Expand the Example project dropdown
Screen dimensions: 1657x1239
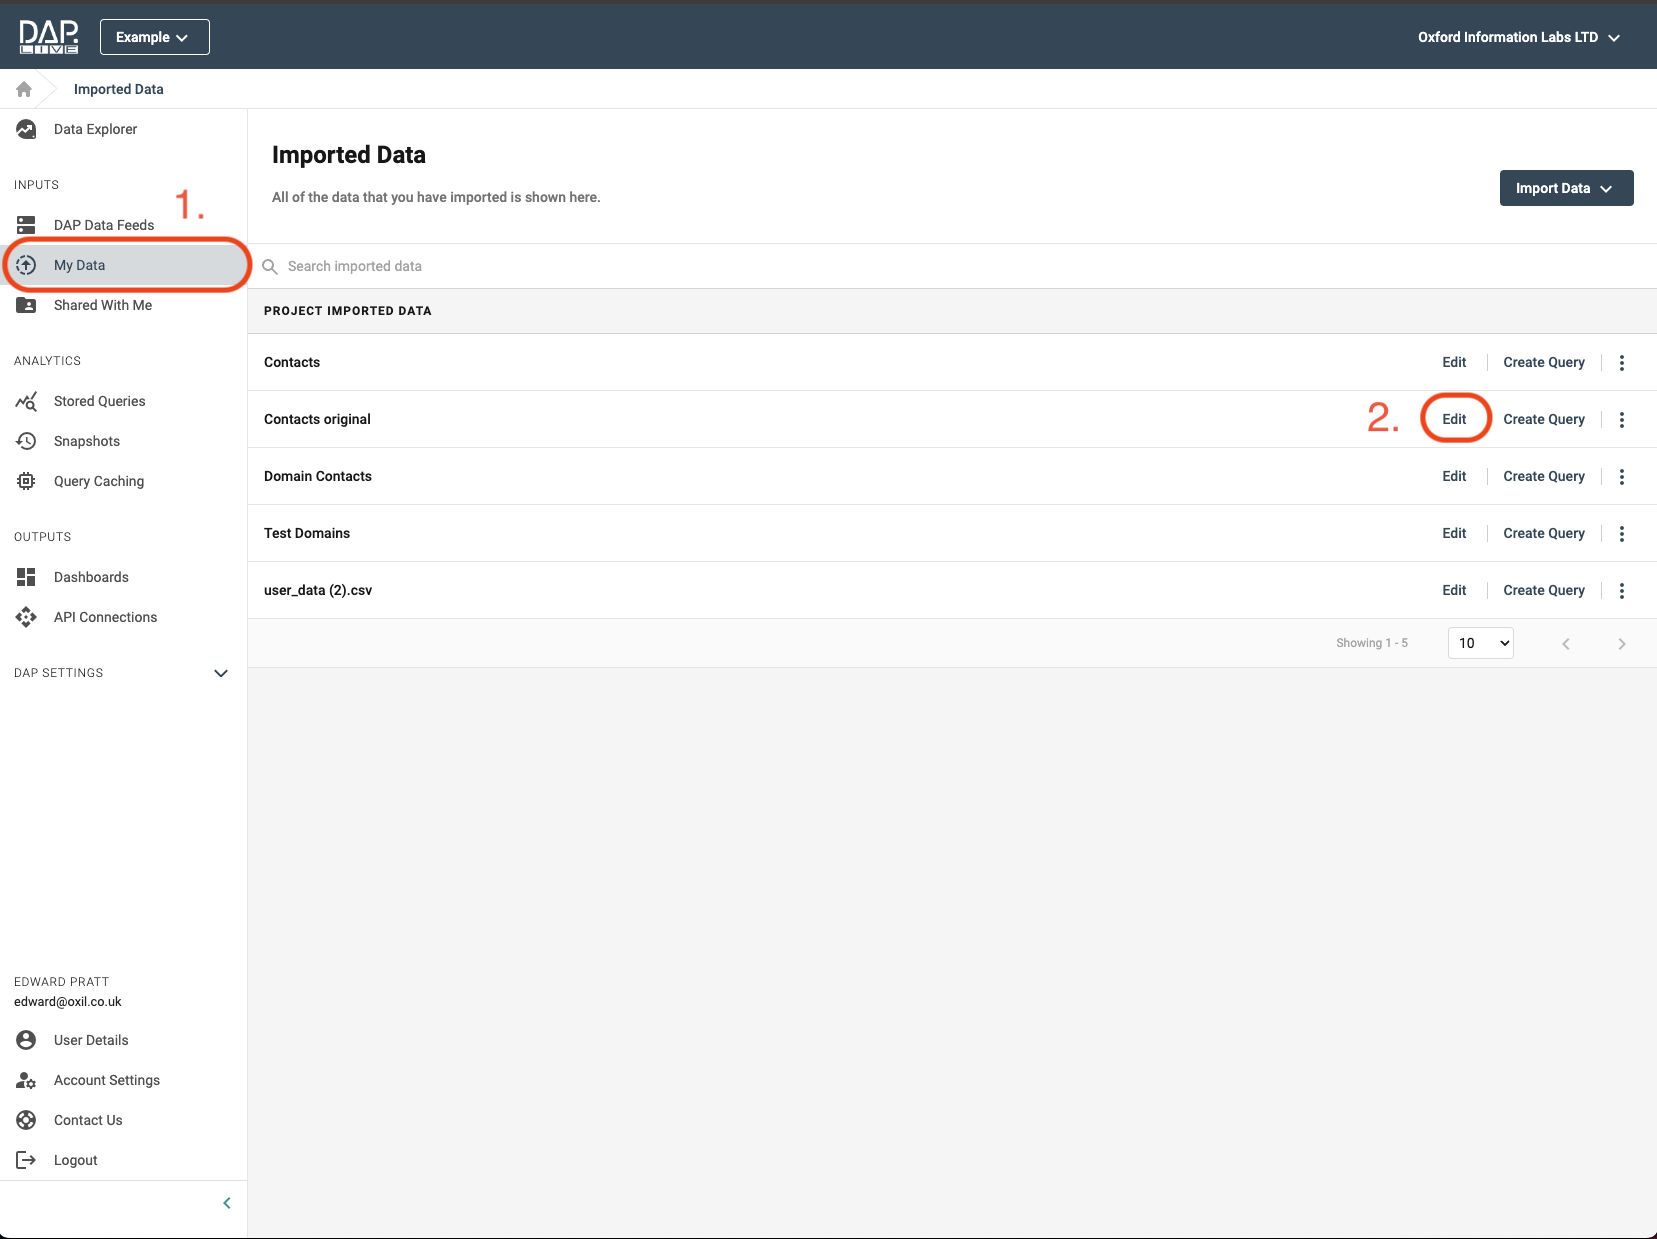click(154, 37)
